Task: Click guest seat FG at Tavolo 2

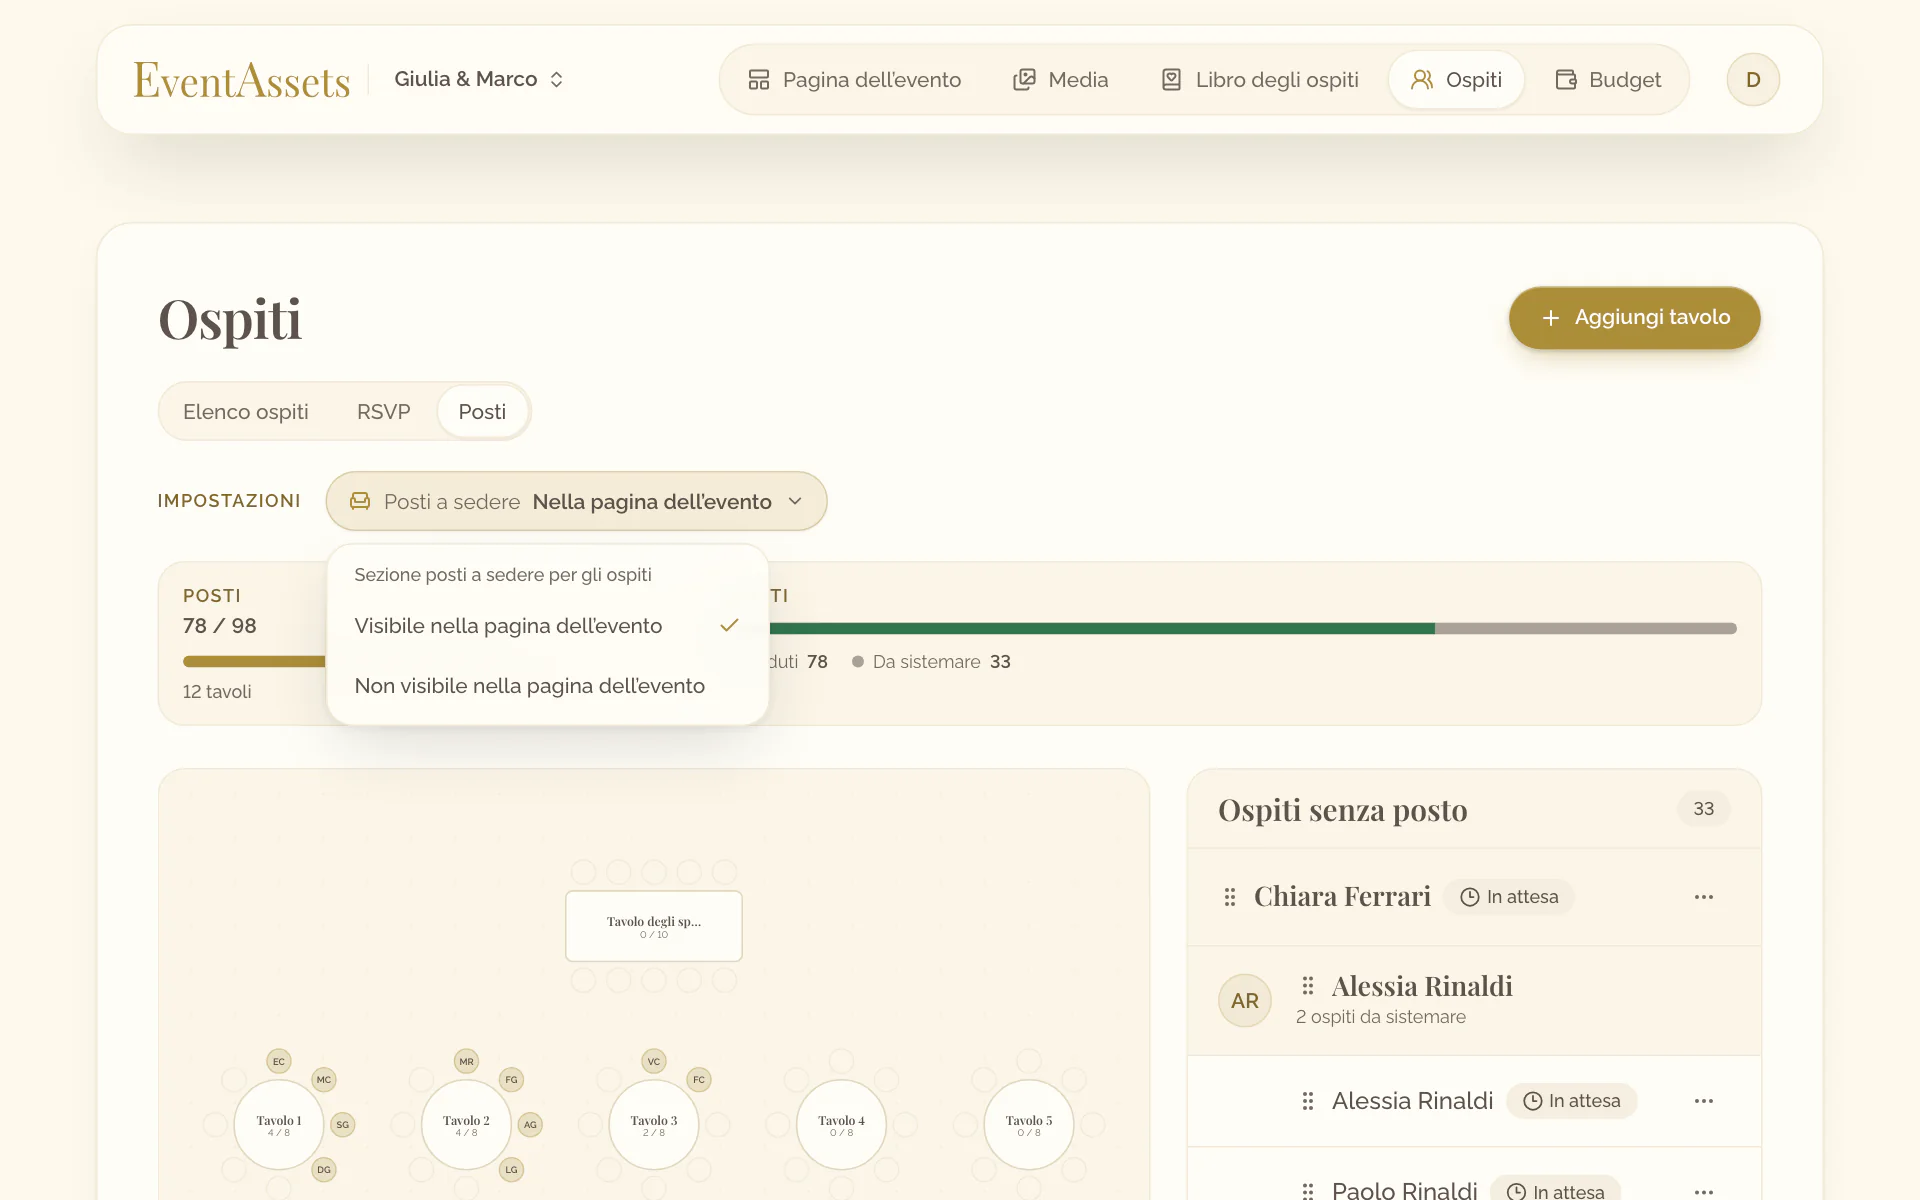Action: pyautogui.click(x=511, y=1080)
